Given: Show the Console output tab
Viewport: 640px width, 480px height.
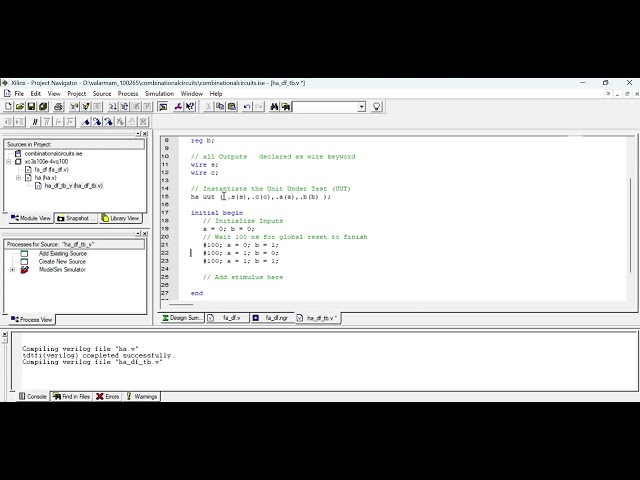Looking at the screenshot, I should 33,396.
